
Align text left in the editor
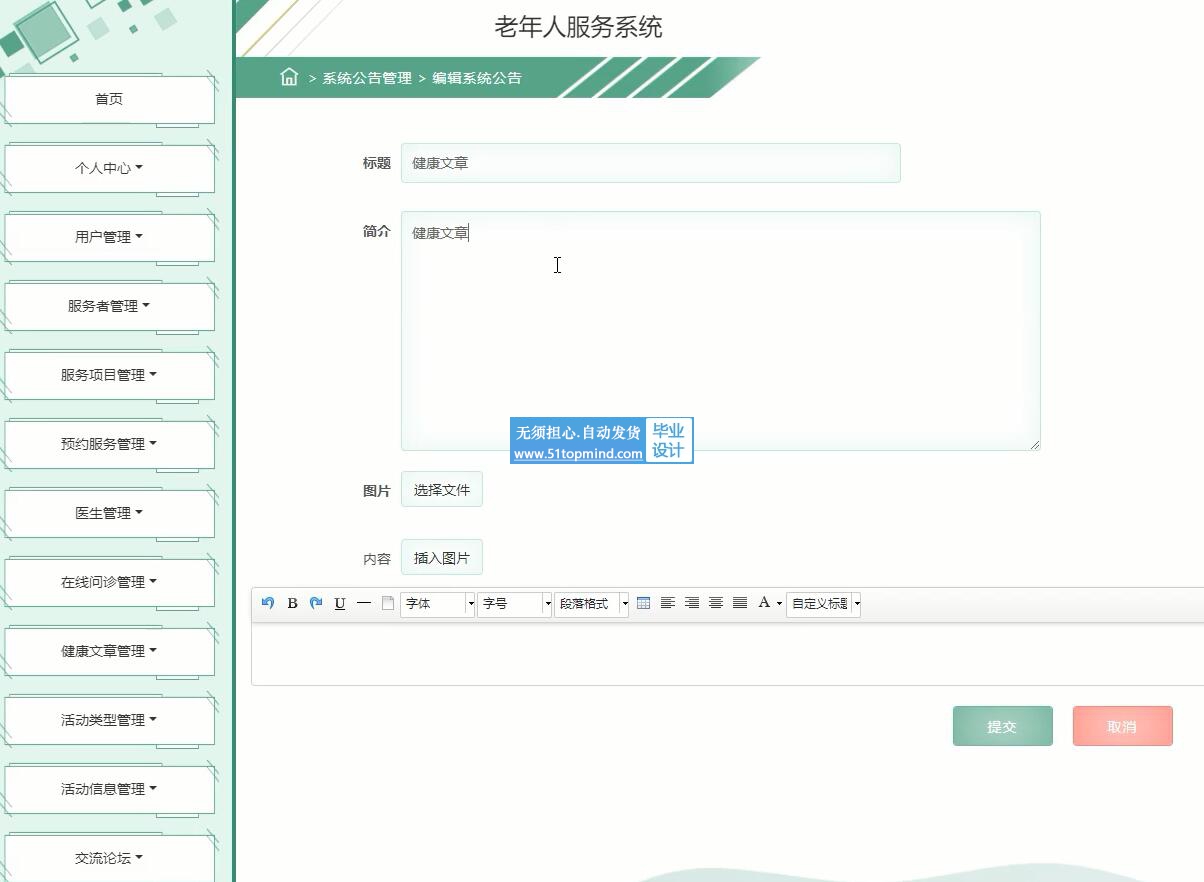click(x=667, y=603)
